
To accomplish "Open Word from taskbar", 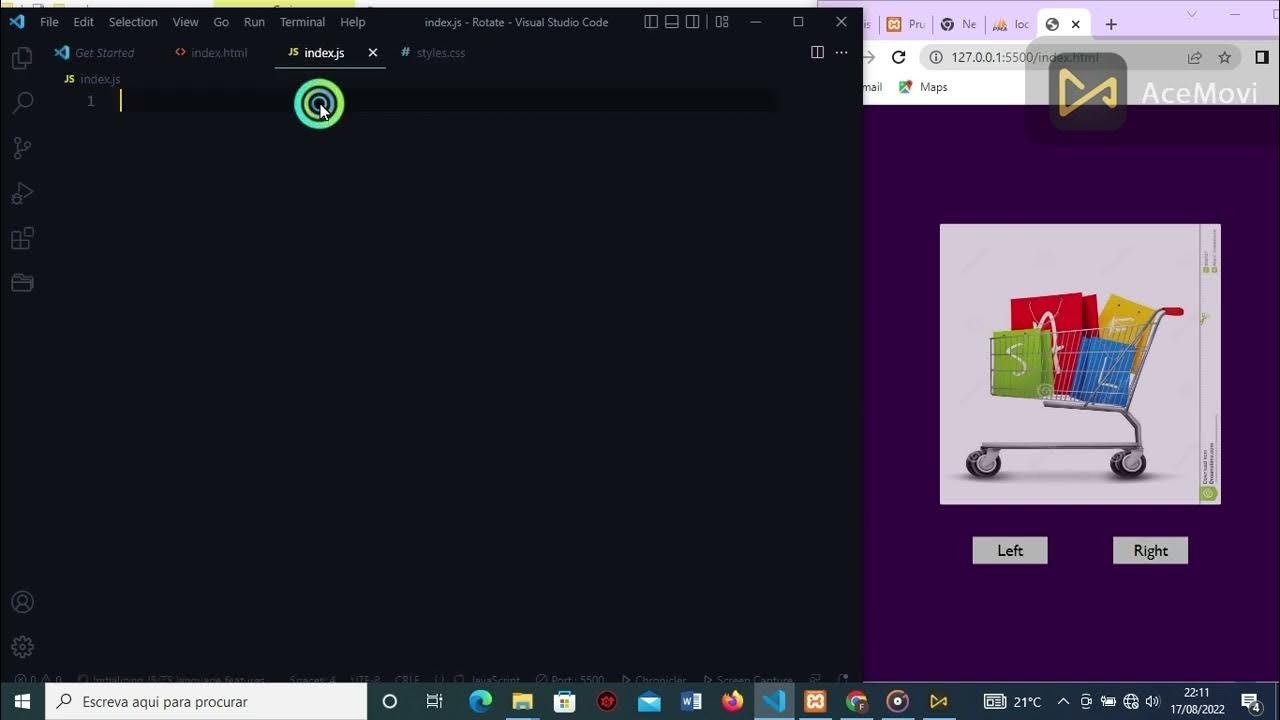I will pyautogui.click(x=691, y=701).
